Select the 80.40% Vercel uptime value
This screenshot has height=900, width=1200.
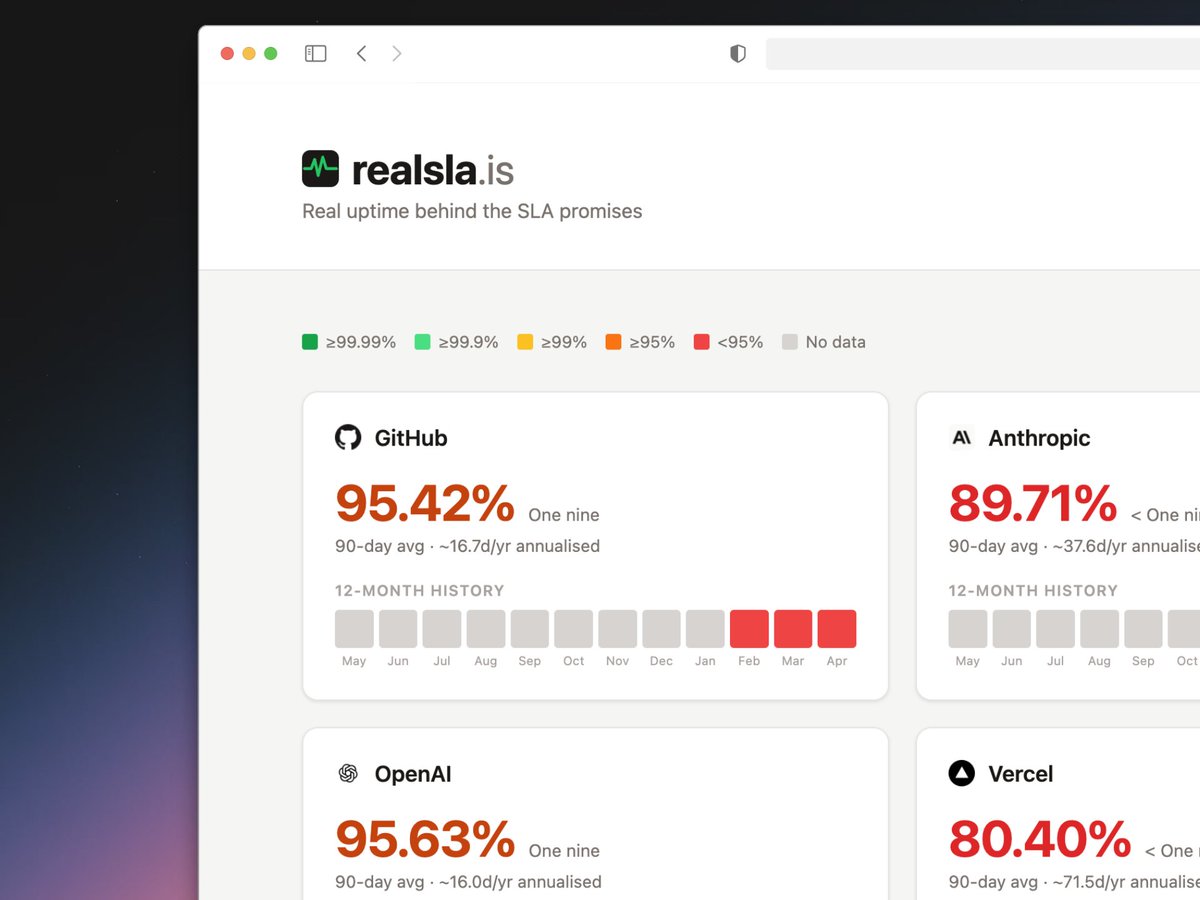click(1040, 839)
